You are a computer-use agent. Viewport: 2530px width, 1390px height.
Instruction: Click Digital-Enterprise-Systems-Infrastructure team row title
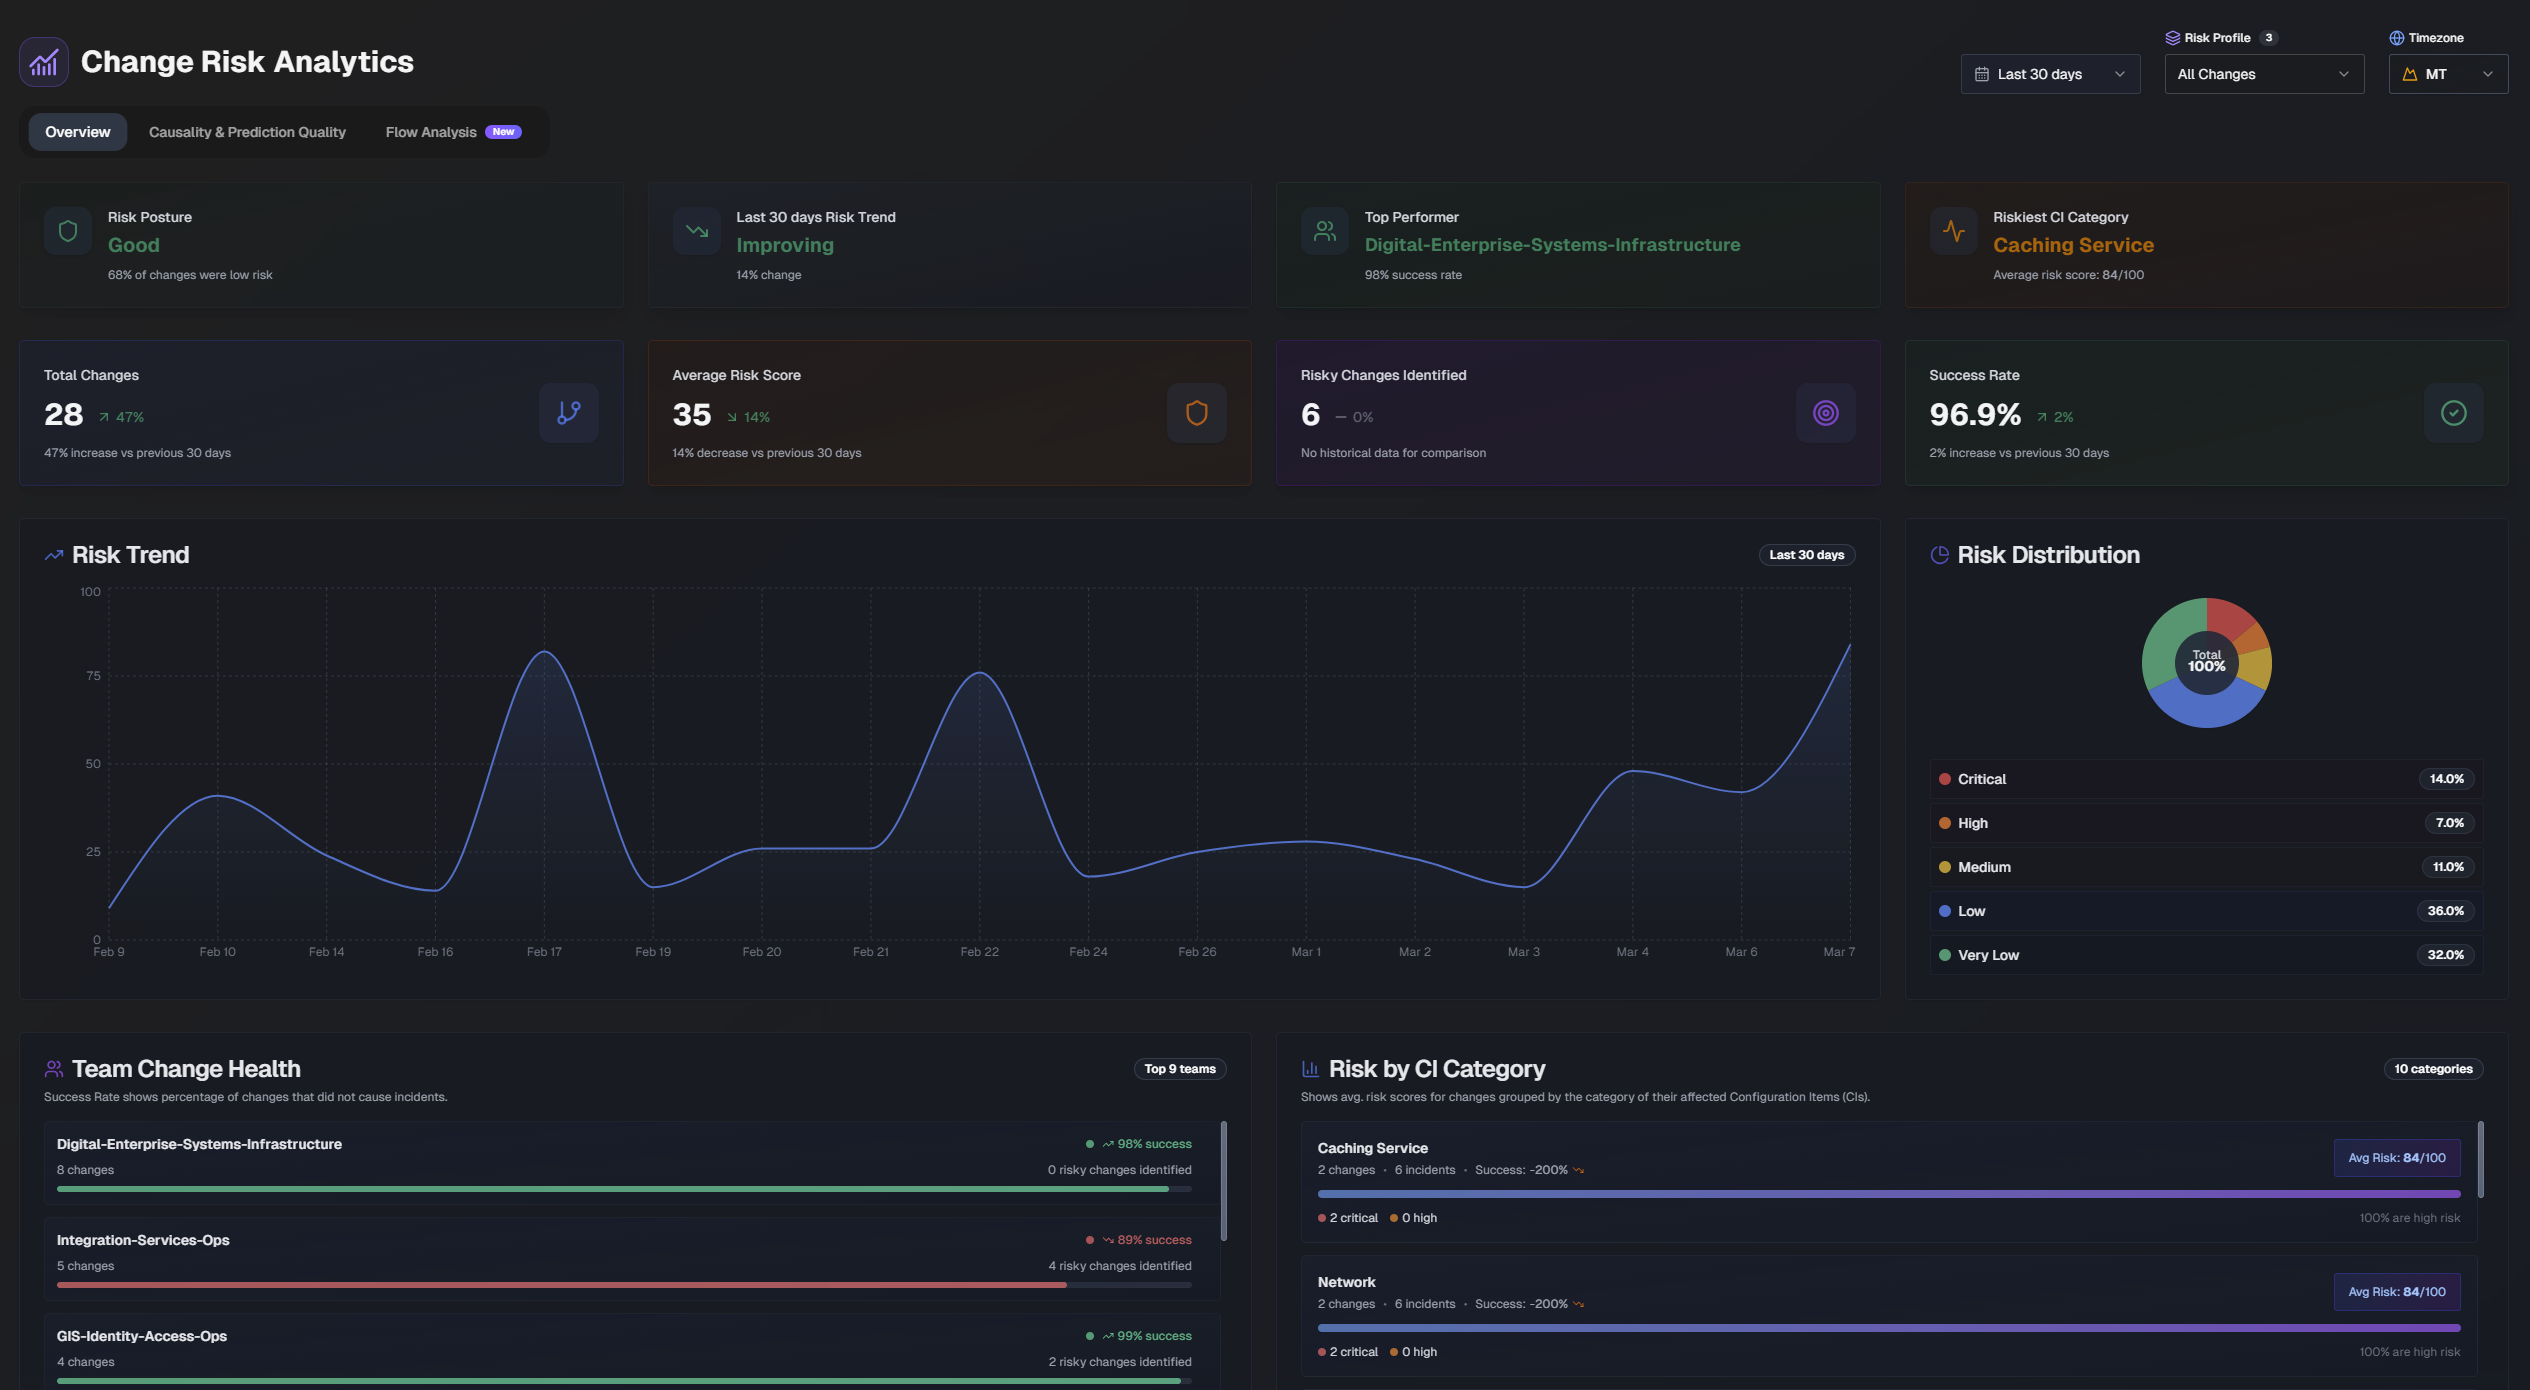click(199, 1144)
